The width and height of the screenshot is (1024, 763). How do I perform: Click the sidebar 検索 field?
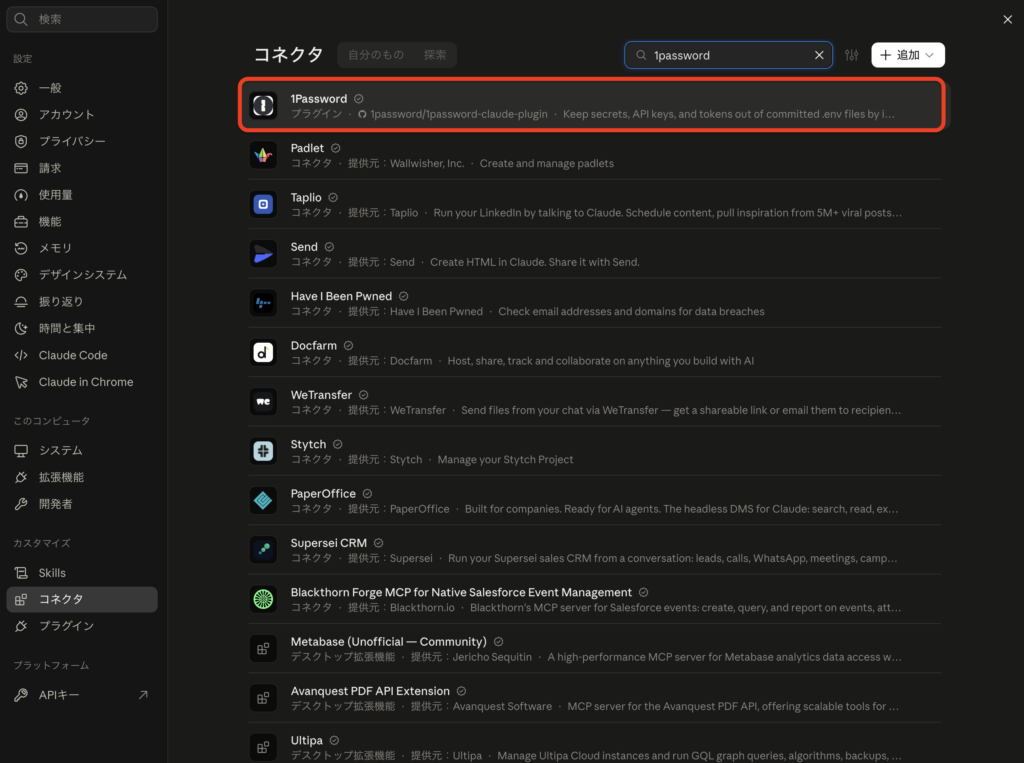tap(82, 19)
